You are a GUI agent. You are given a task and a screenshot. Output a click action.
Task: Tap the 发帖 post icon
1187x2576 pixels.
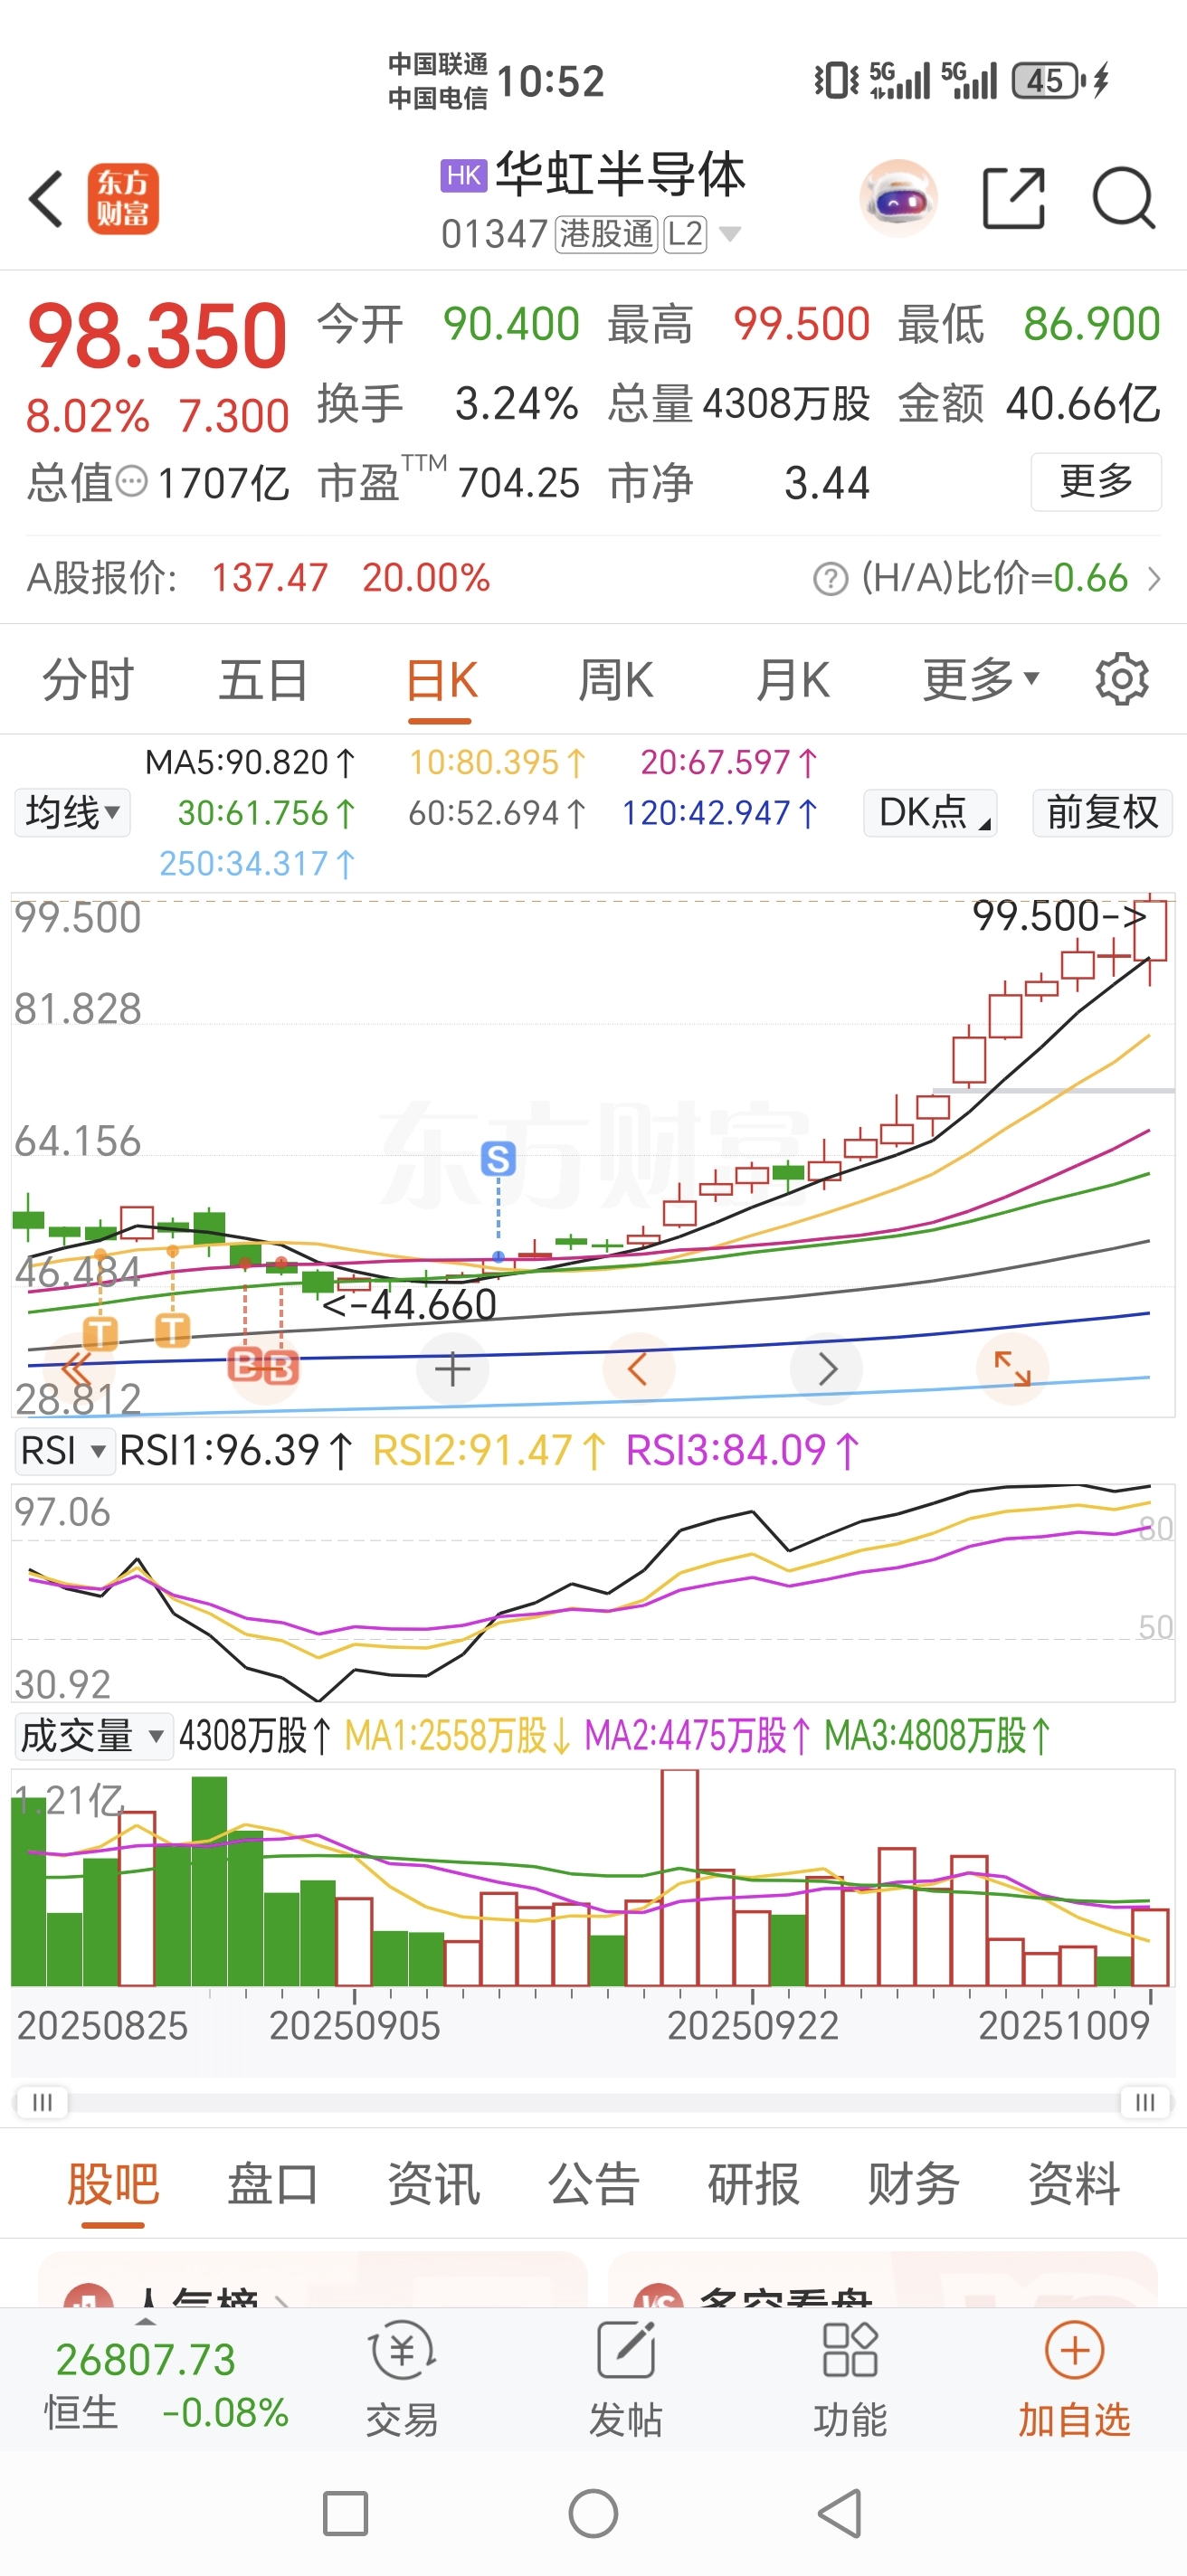tap(625, 2381)
